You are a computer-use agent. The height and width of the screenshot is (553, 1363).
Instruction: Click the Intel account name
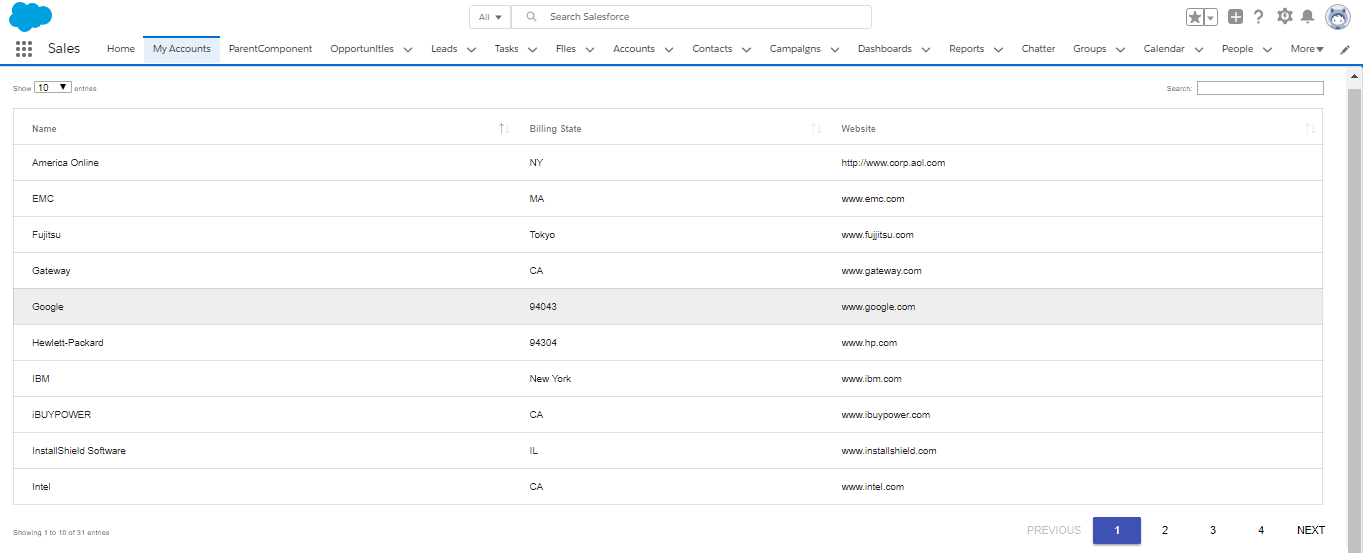coord(41,487)
